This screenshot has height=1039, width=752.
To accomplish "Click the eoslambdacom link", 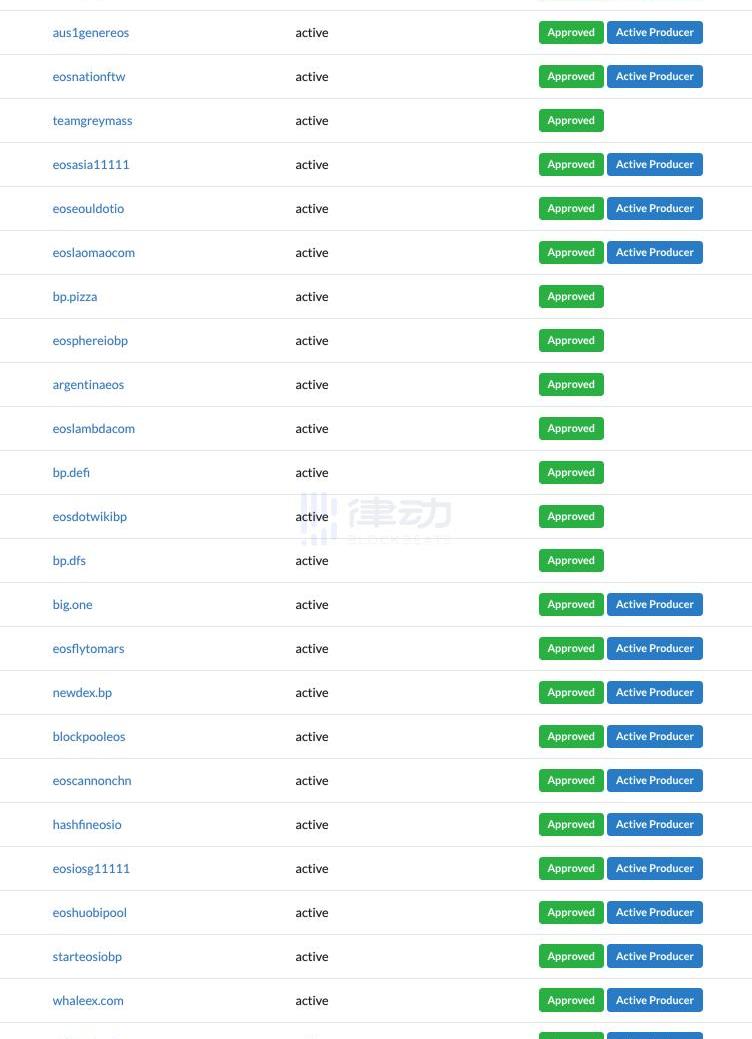I will pos(93,429).
